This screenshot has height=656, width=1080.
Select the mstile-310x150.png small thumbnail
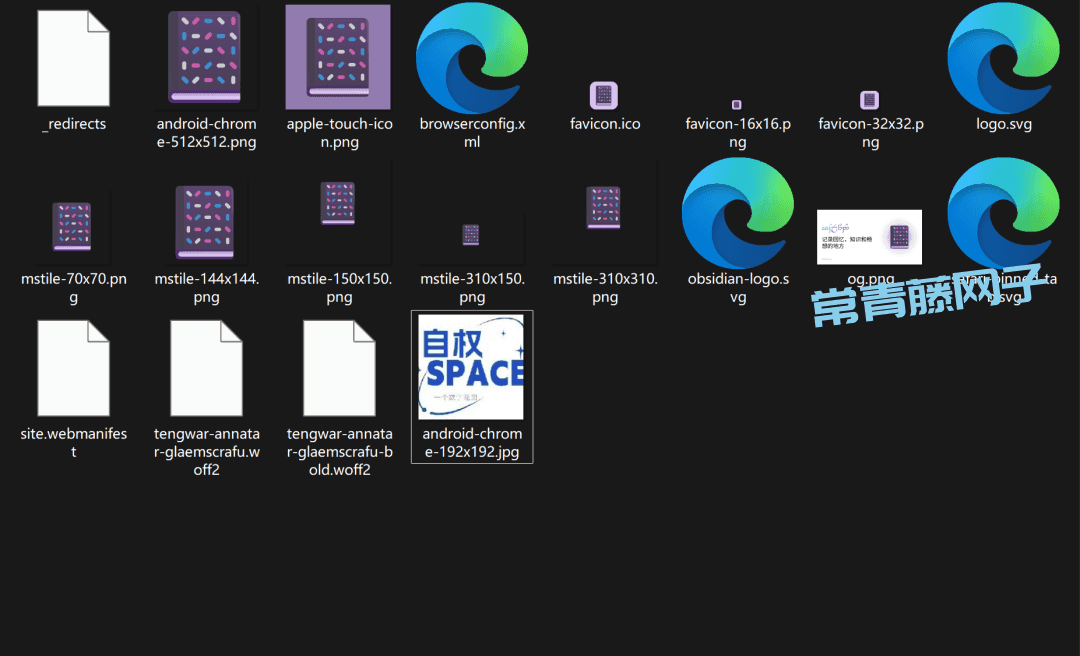(470, 235)
